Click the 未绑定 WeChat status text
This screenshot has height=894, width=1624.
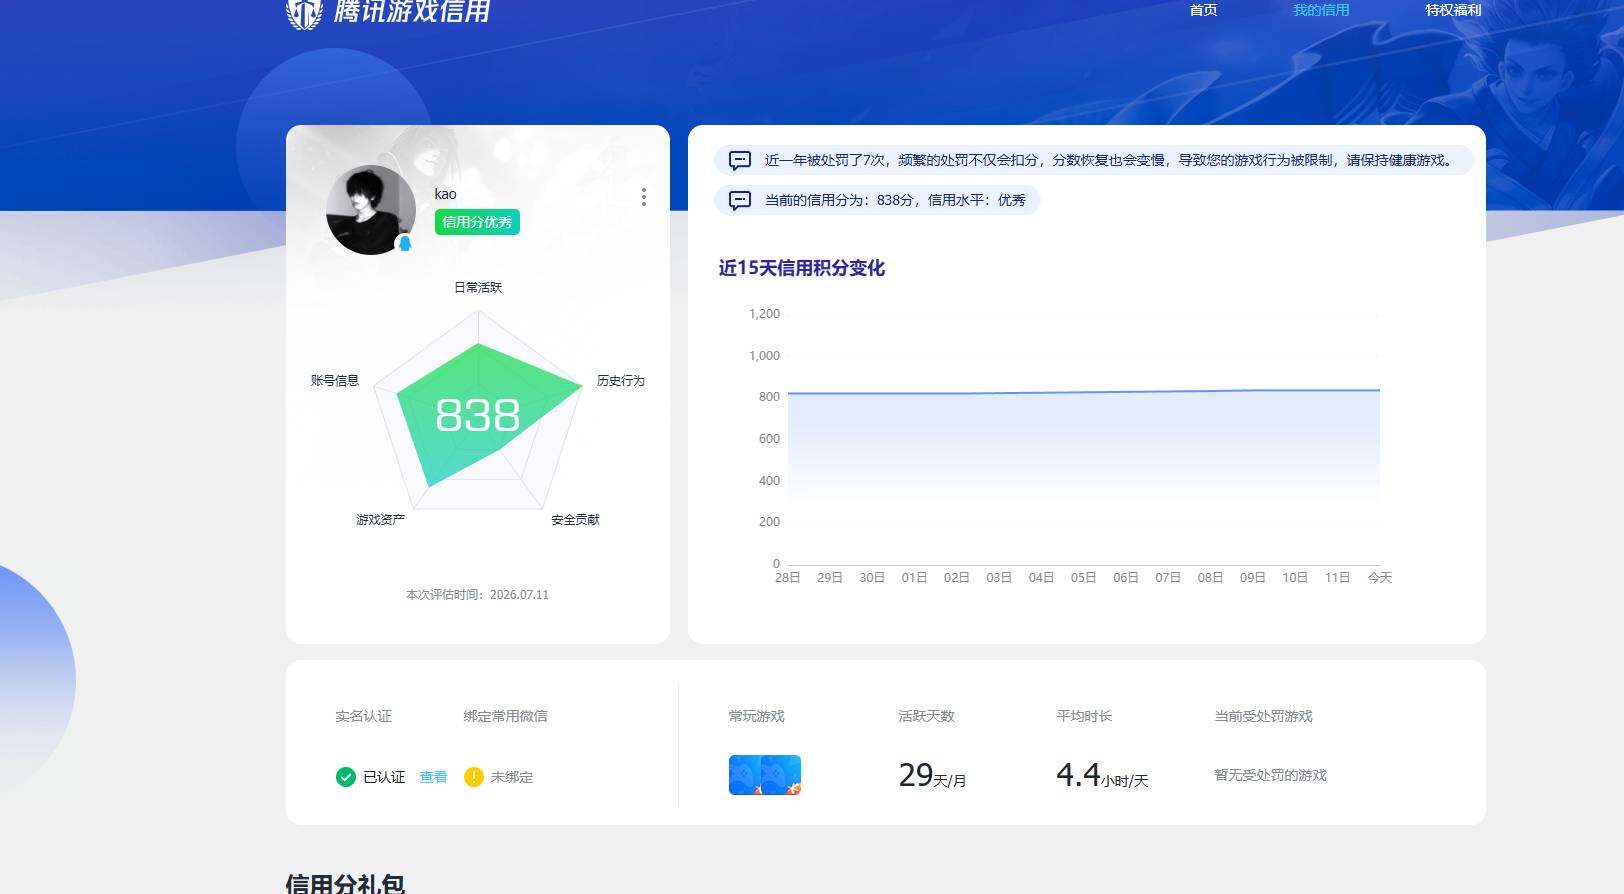(x=512, y=777)
